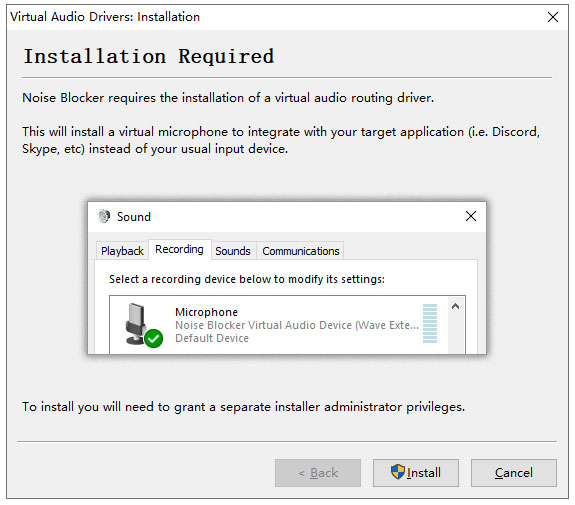Open the Communications tab
The height and width of the screenshot is (505, 575).
coord(301,251)
